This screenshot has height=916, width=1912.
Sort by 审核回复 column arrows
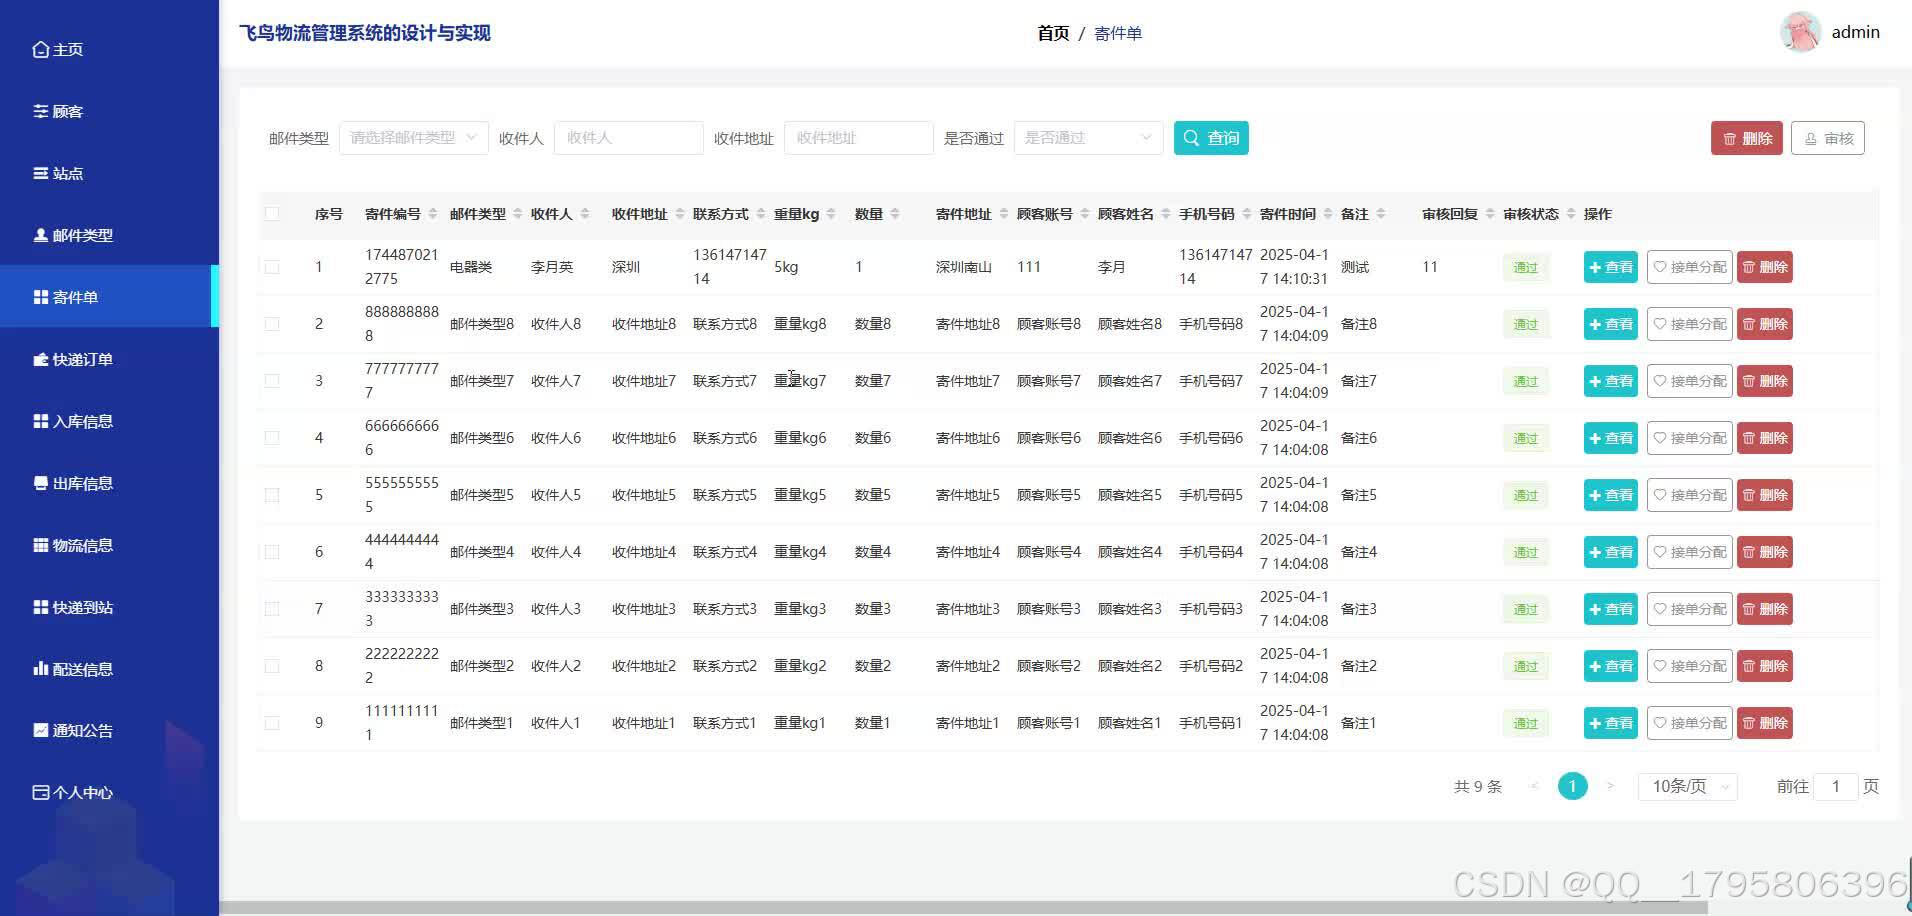(1489, 214)
